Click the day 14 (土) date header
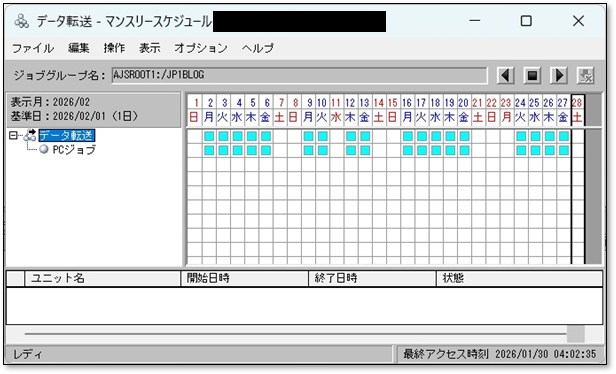The image size is (616, 374). pos(379,110)
